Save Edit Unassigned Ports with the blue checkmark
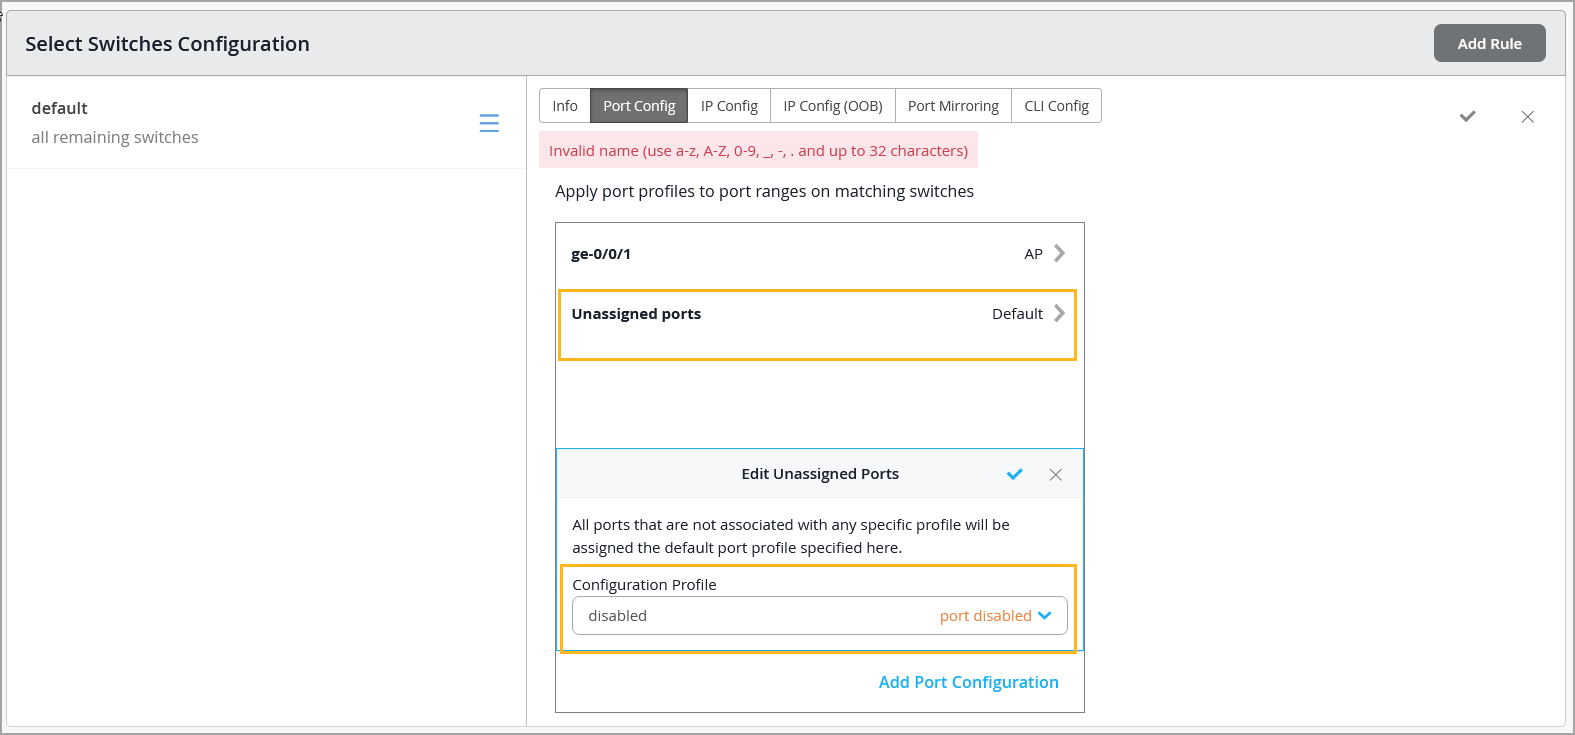The width and height of the screenshot is (1575, 735). 1014,474
